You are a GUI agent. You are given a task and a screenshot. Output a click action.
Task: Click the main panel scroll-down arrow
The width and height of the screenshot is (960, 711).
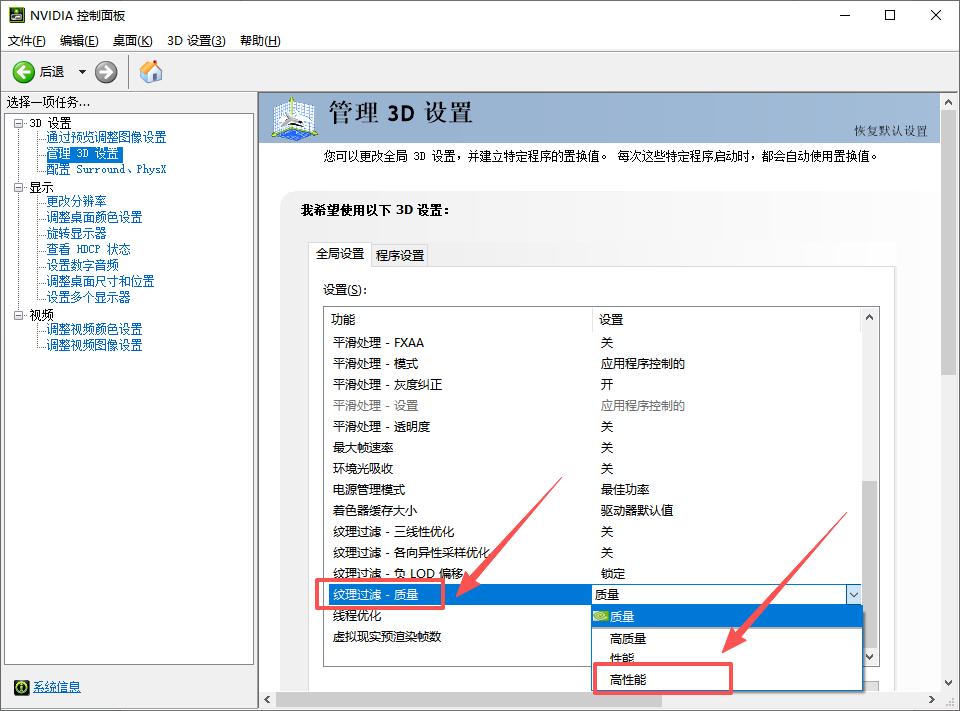[948, 682]
